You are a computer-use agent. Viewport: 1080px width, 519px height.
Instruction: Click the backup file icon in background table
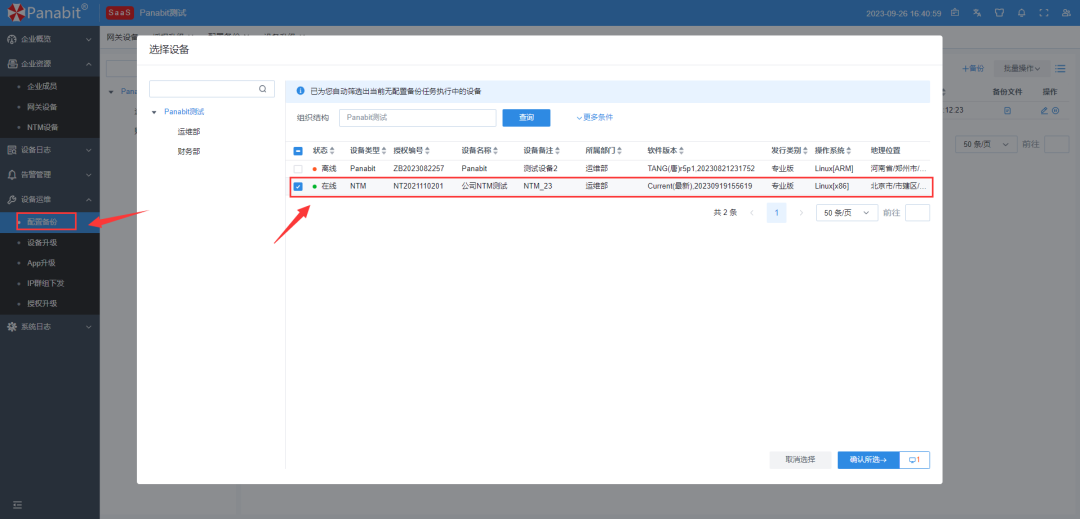point(1007,111)
